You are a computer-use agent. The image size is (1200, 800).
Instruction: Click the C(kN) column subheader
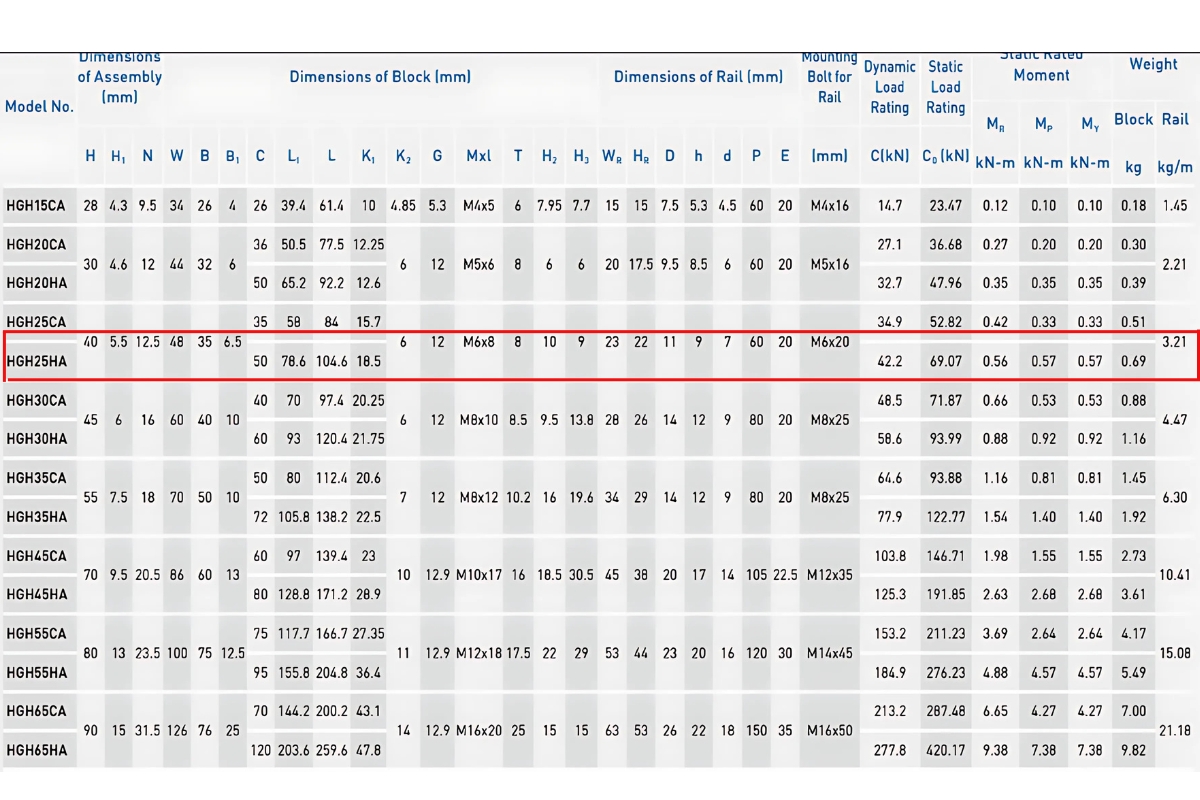pyautogui.click(x=889, y=156)
